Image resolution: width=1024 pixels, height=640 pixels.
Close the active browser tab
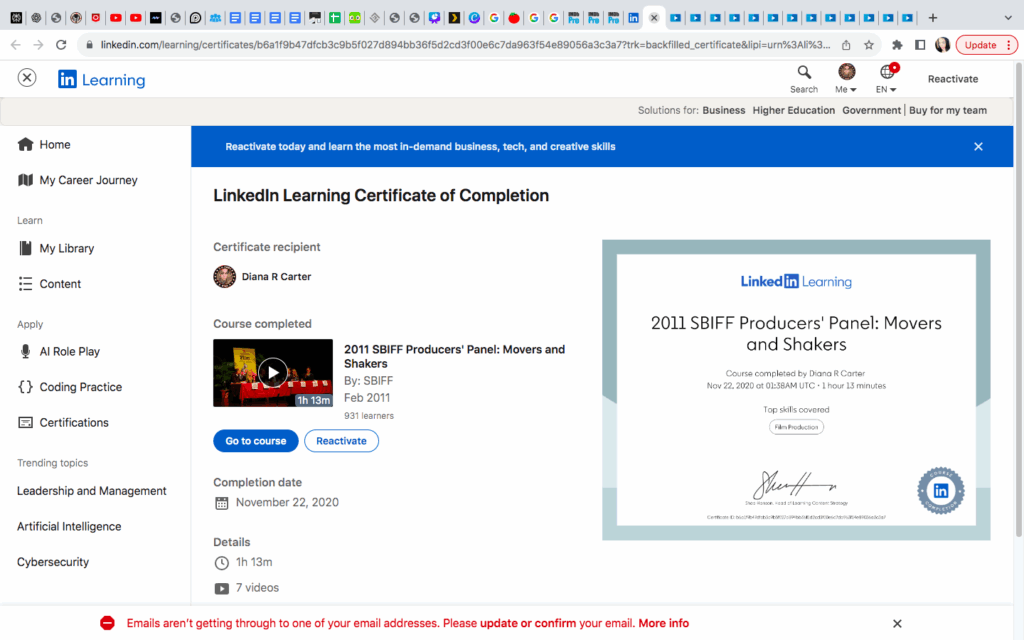(654, 18)
